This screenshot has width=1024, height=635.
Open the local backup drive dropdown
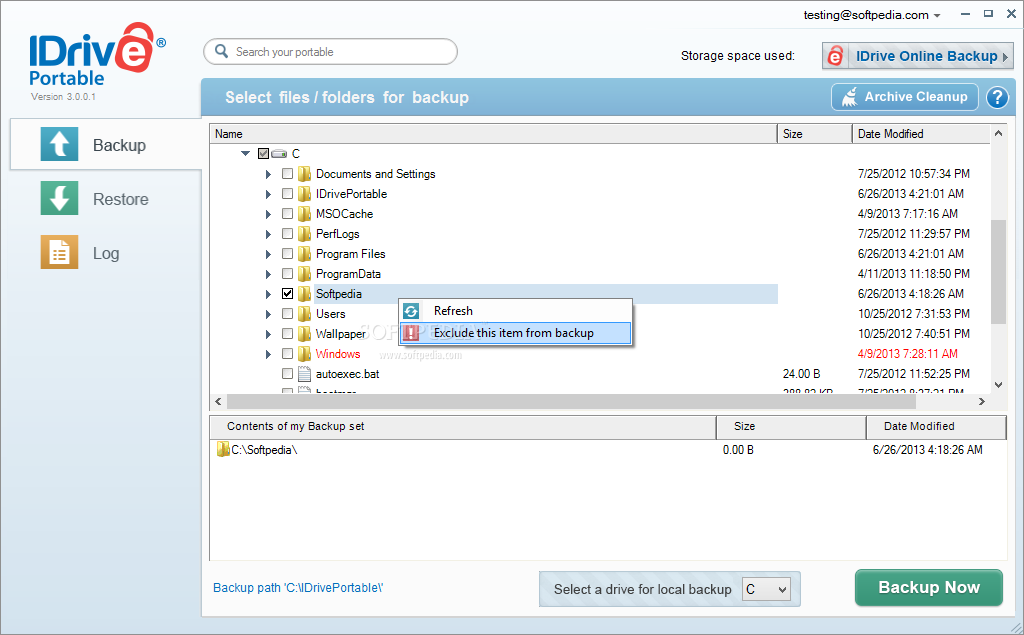tap(766, 589)
